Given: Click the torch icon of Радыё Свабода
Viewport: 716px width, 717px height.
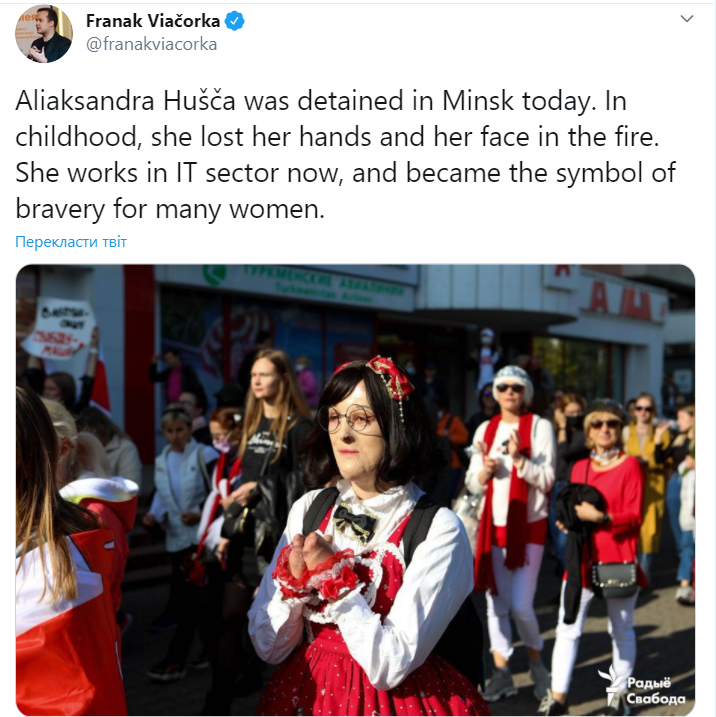Looking at the screenshot, I should click(611, 686).
